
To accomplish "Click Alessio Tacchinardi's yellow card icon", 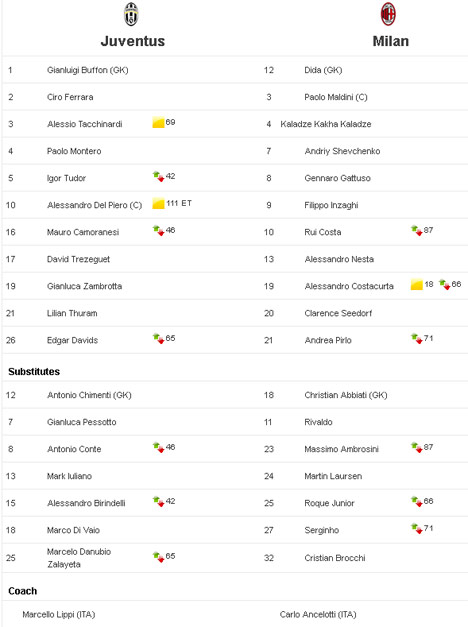I will click(x=158, y=122).
